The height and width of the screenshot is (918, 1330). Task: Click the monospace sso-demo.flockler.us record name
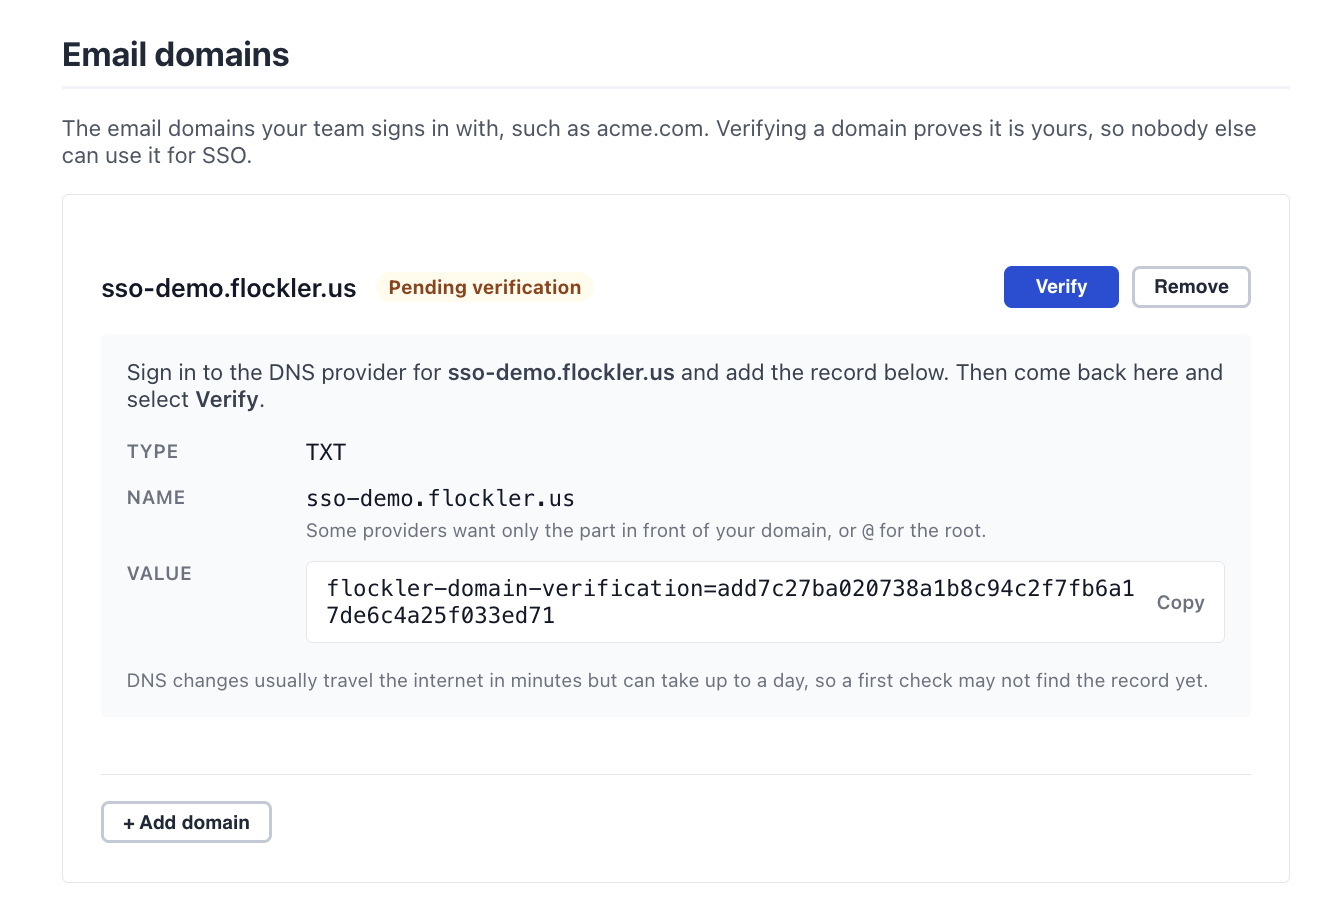click(440, 498)
